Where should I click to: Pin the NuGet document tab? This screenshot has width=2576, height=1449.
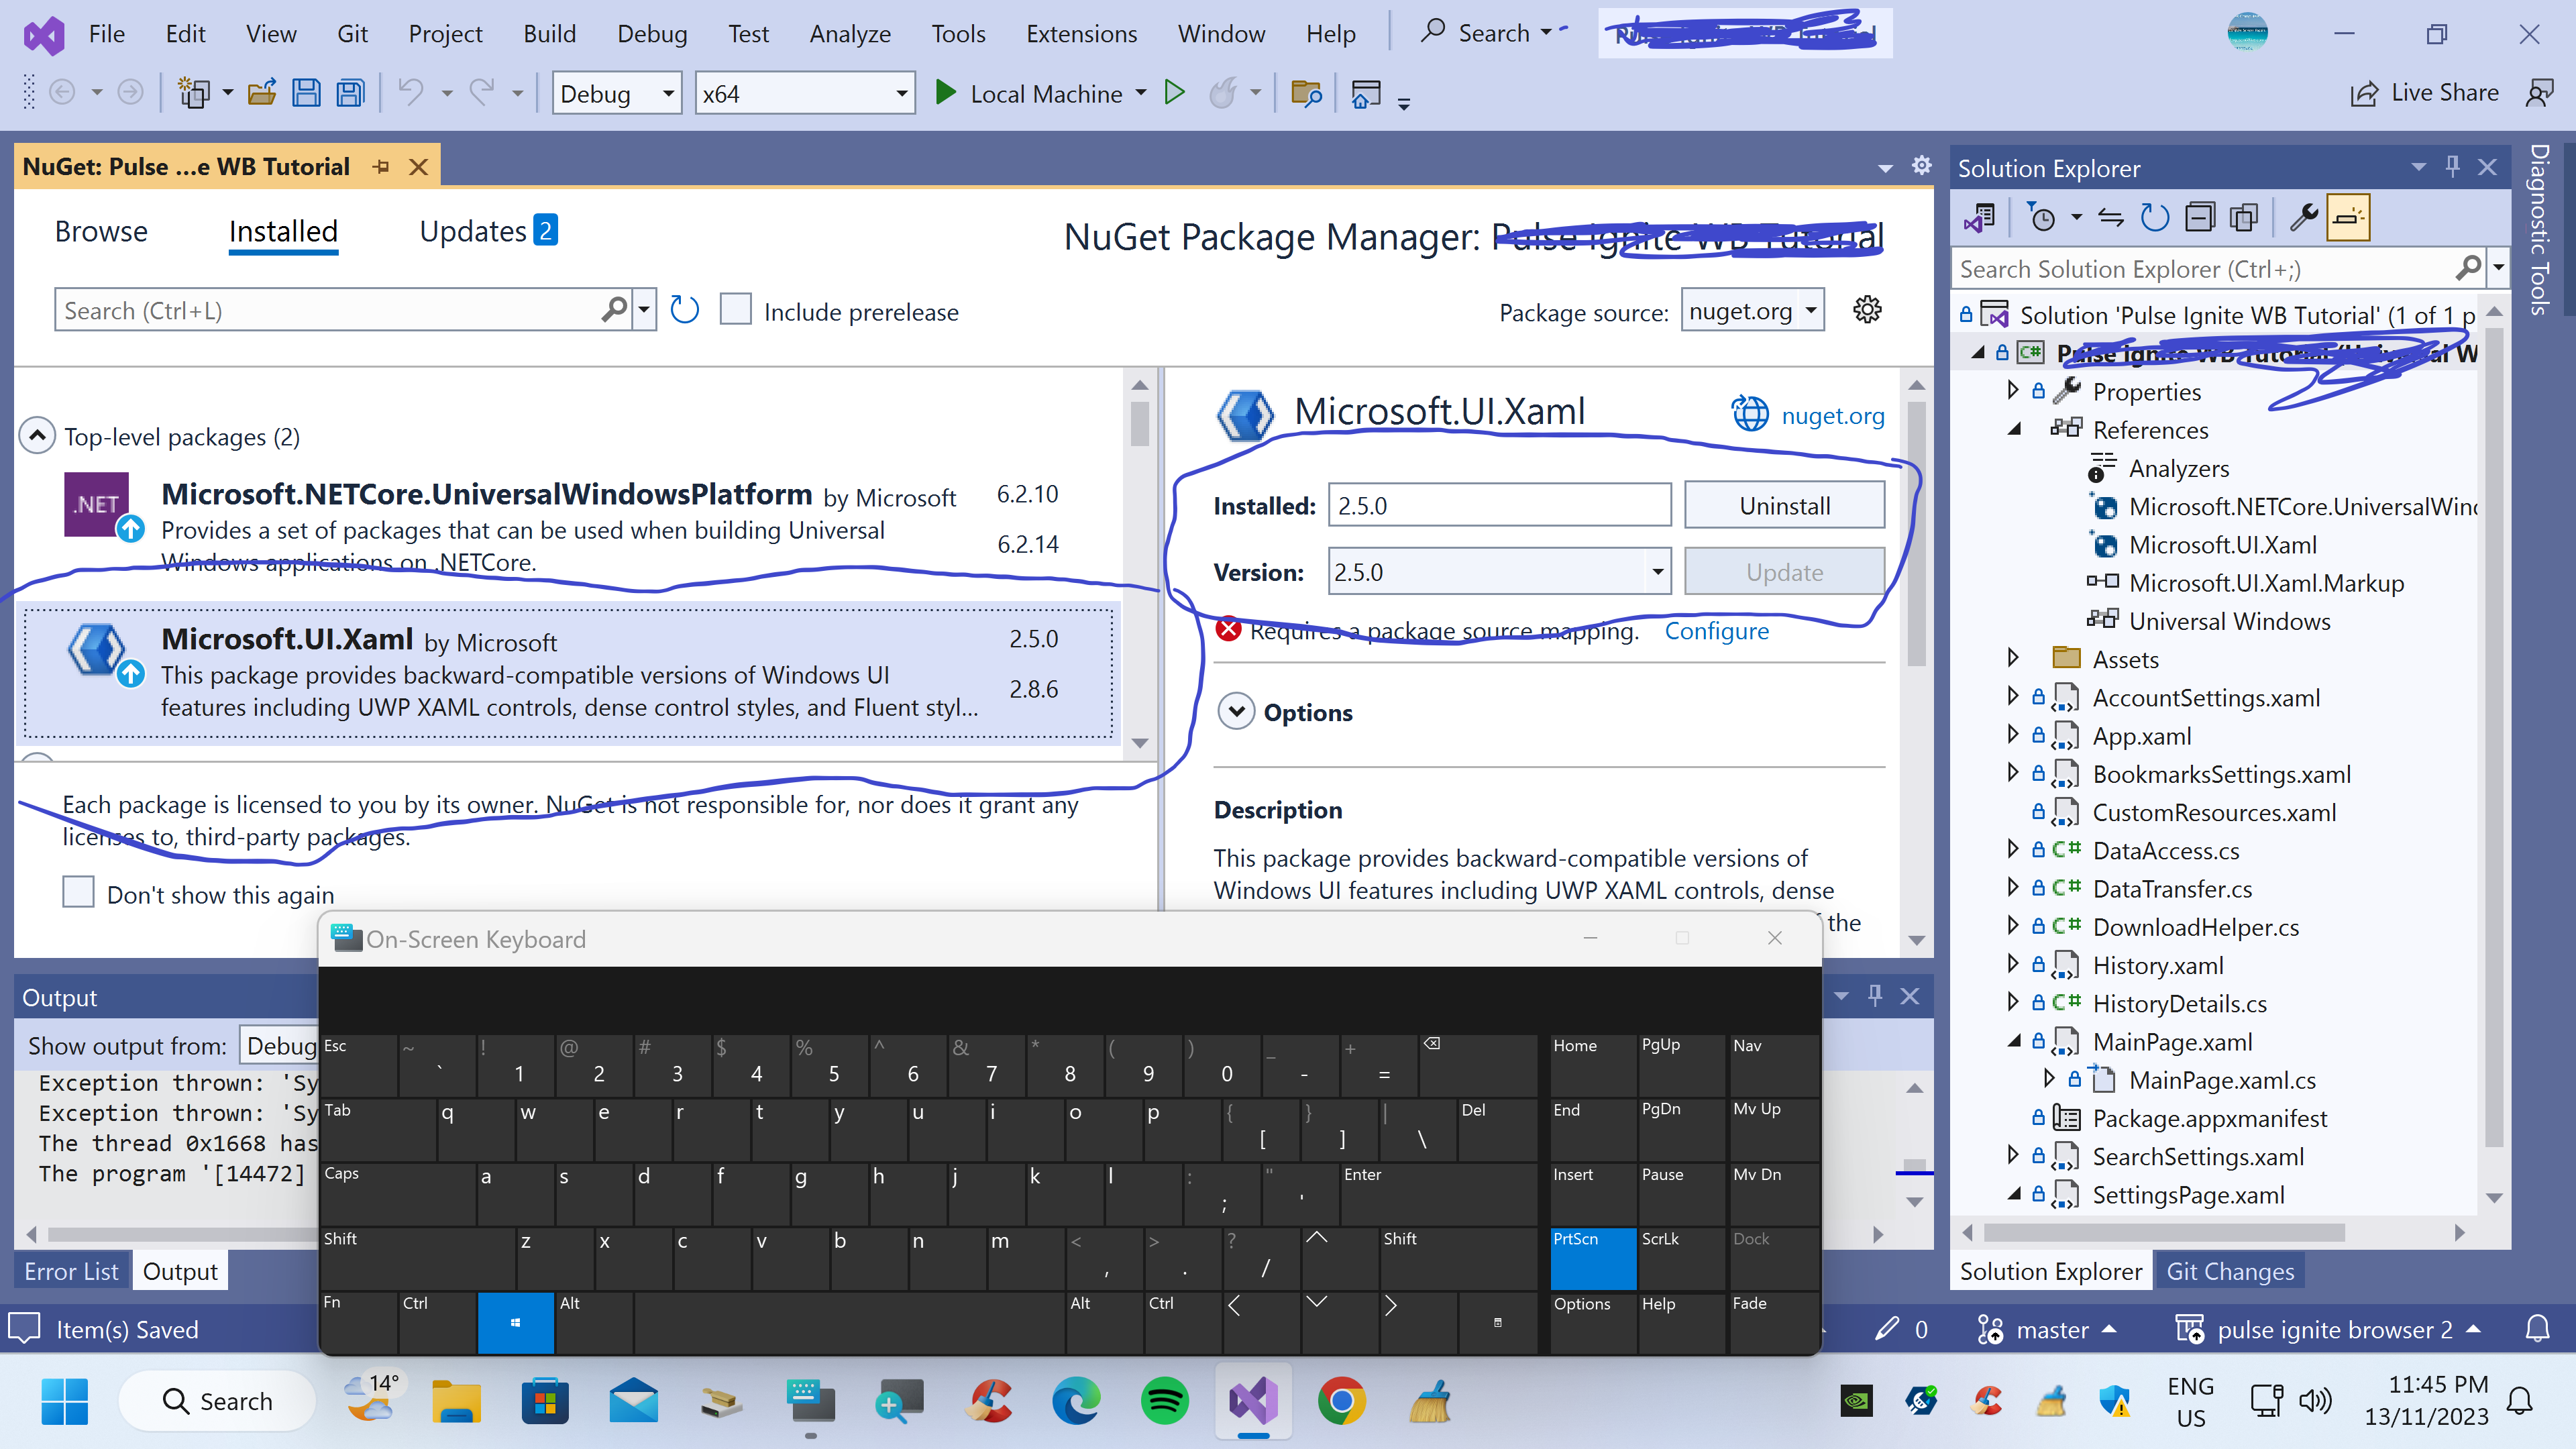[381, 167]
